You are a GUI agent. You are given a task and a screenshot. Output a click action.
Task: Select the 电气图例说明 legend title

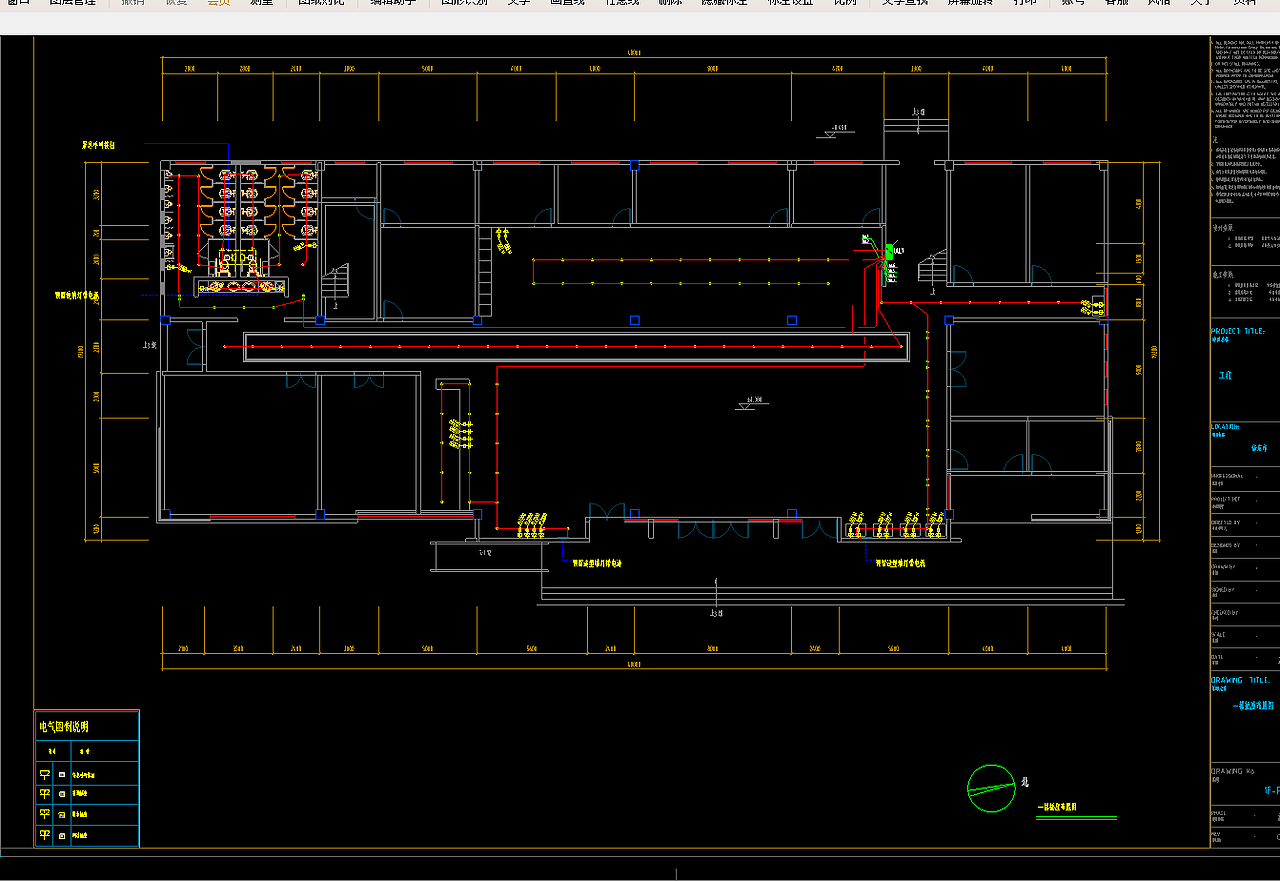(x=64, y=727)
